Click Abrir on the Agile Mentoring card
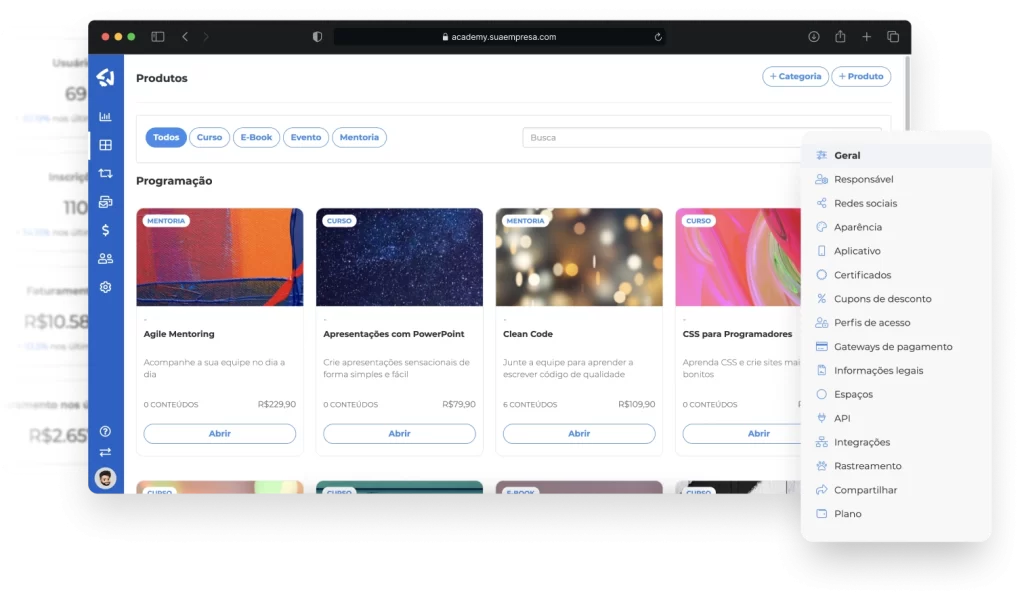Screen dimensions: 1024x599 tap(219, 434)
